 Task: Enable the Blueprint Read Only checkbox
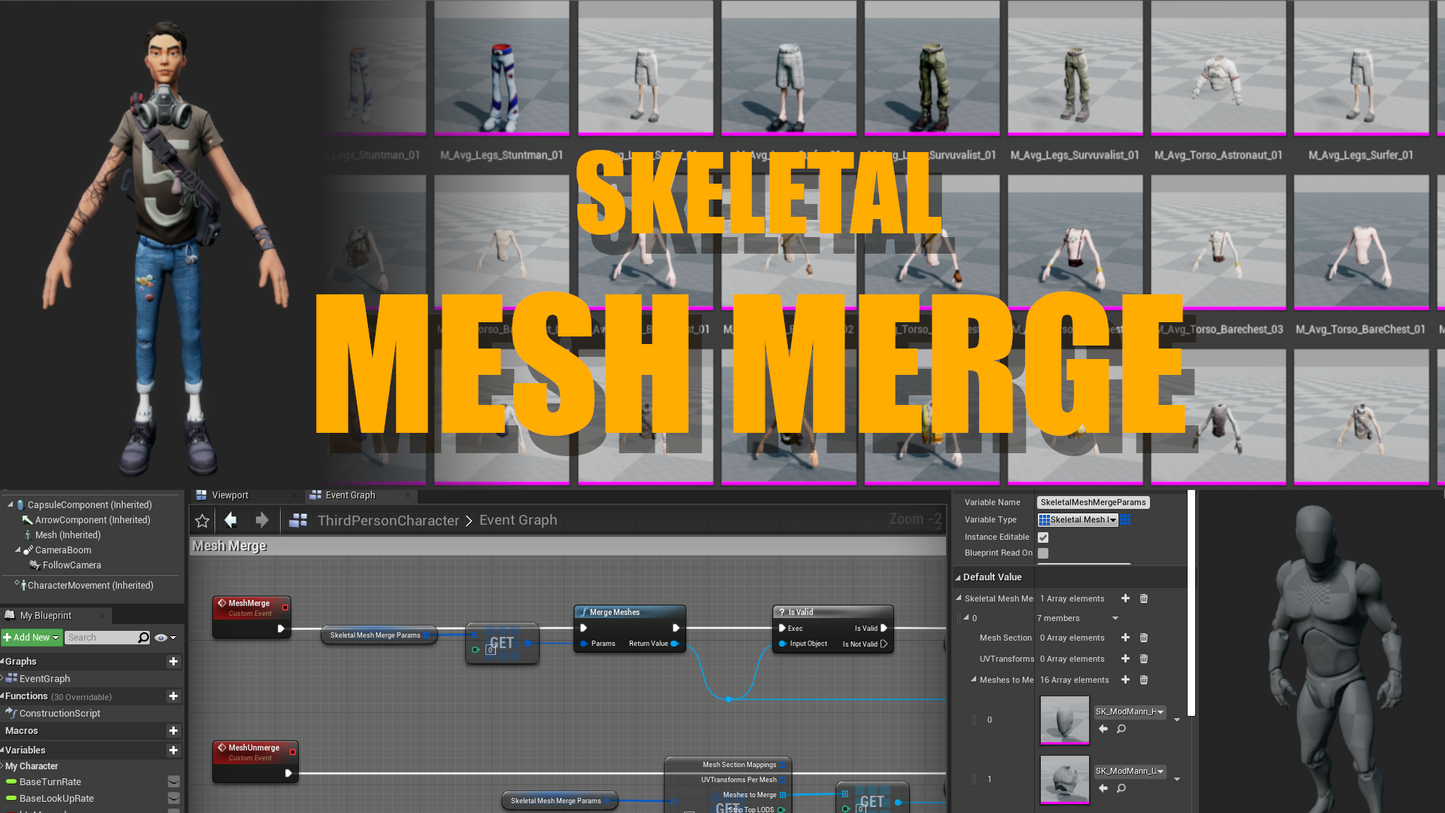1043,553
